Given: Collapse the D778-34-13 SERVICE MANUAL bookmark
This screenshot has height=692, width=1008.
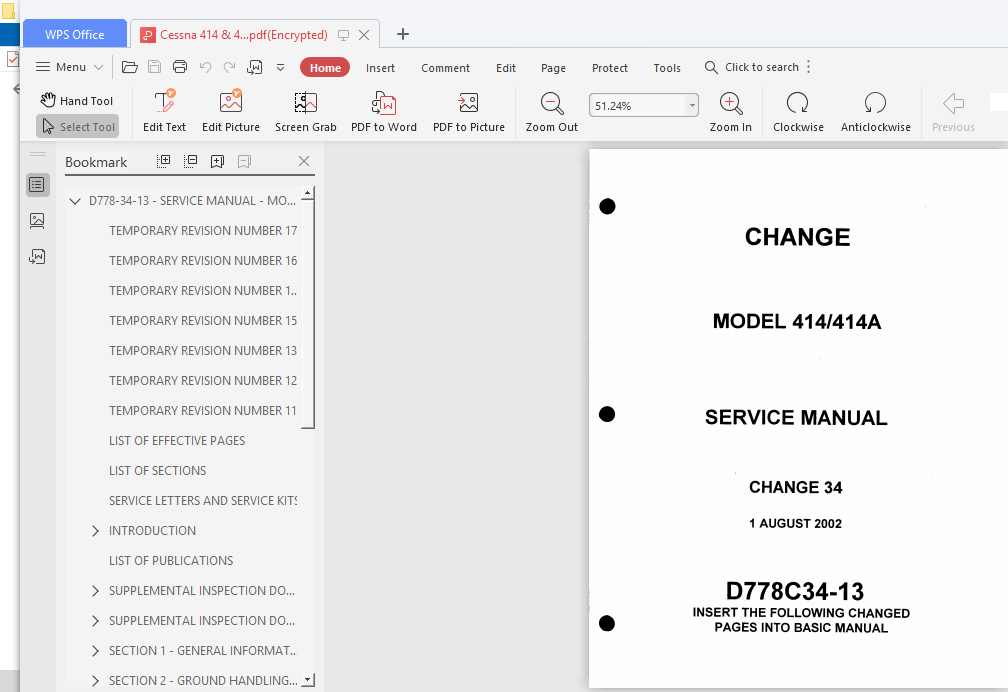Looking at the screenshot, I should pyautogui.click(x=75, y=201).
